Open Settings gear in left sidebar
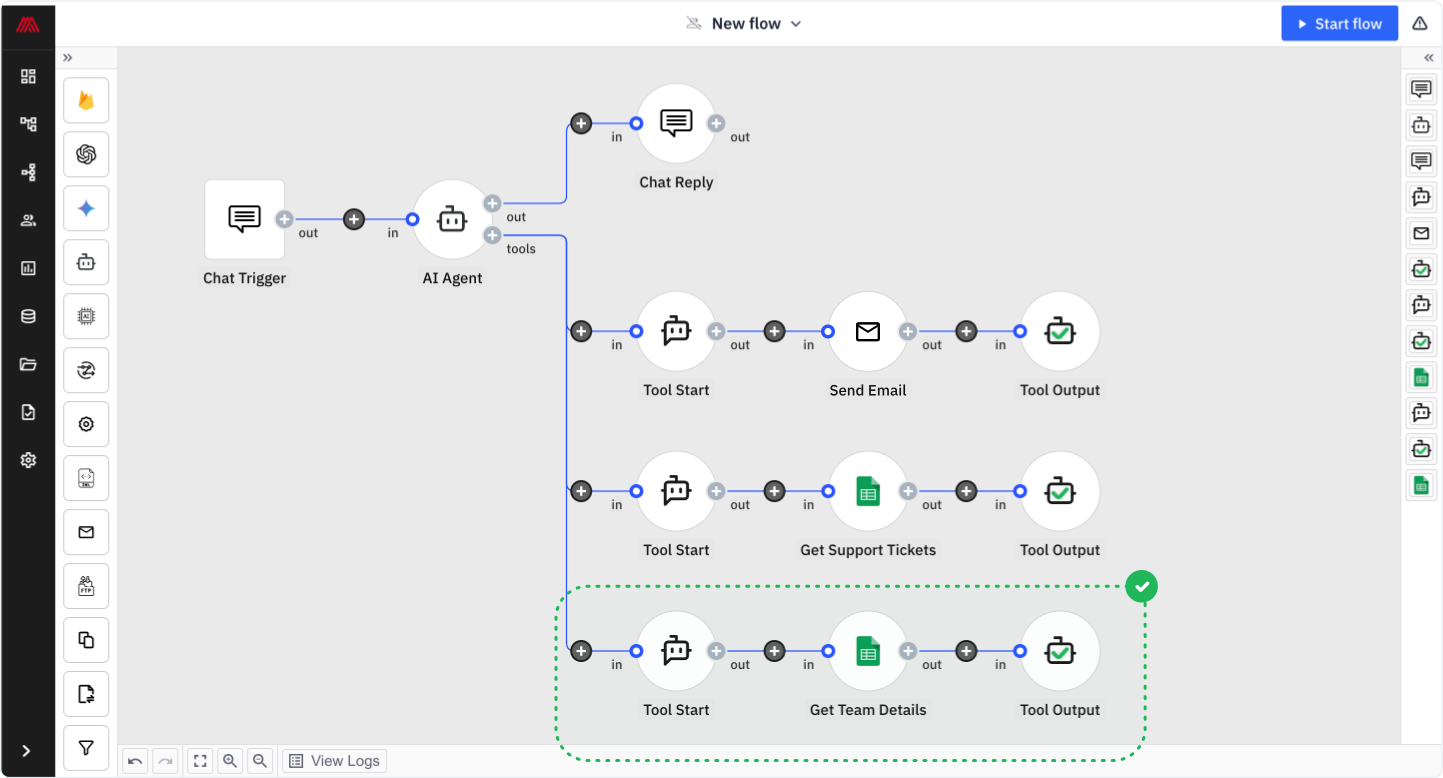This screenshot has height=778, width=1443. click(x=28, y=460)
